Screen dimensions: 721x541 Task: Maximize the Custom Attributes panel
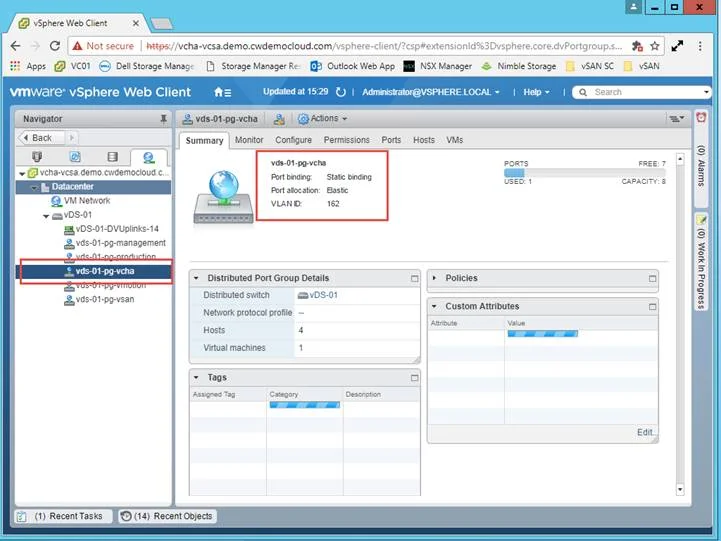click(652, 307)
